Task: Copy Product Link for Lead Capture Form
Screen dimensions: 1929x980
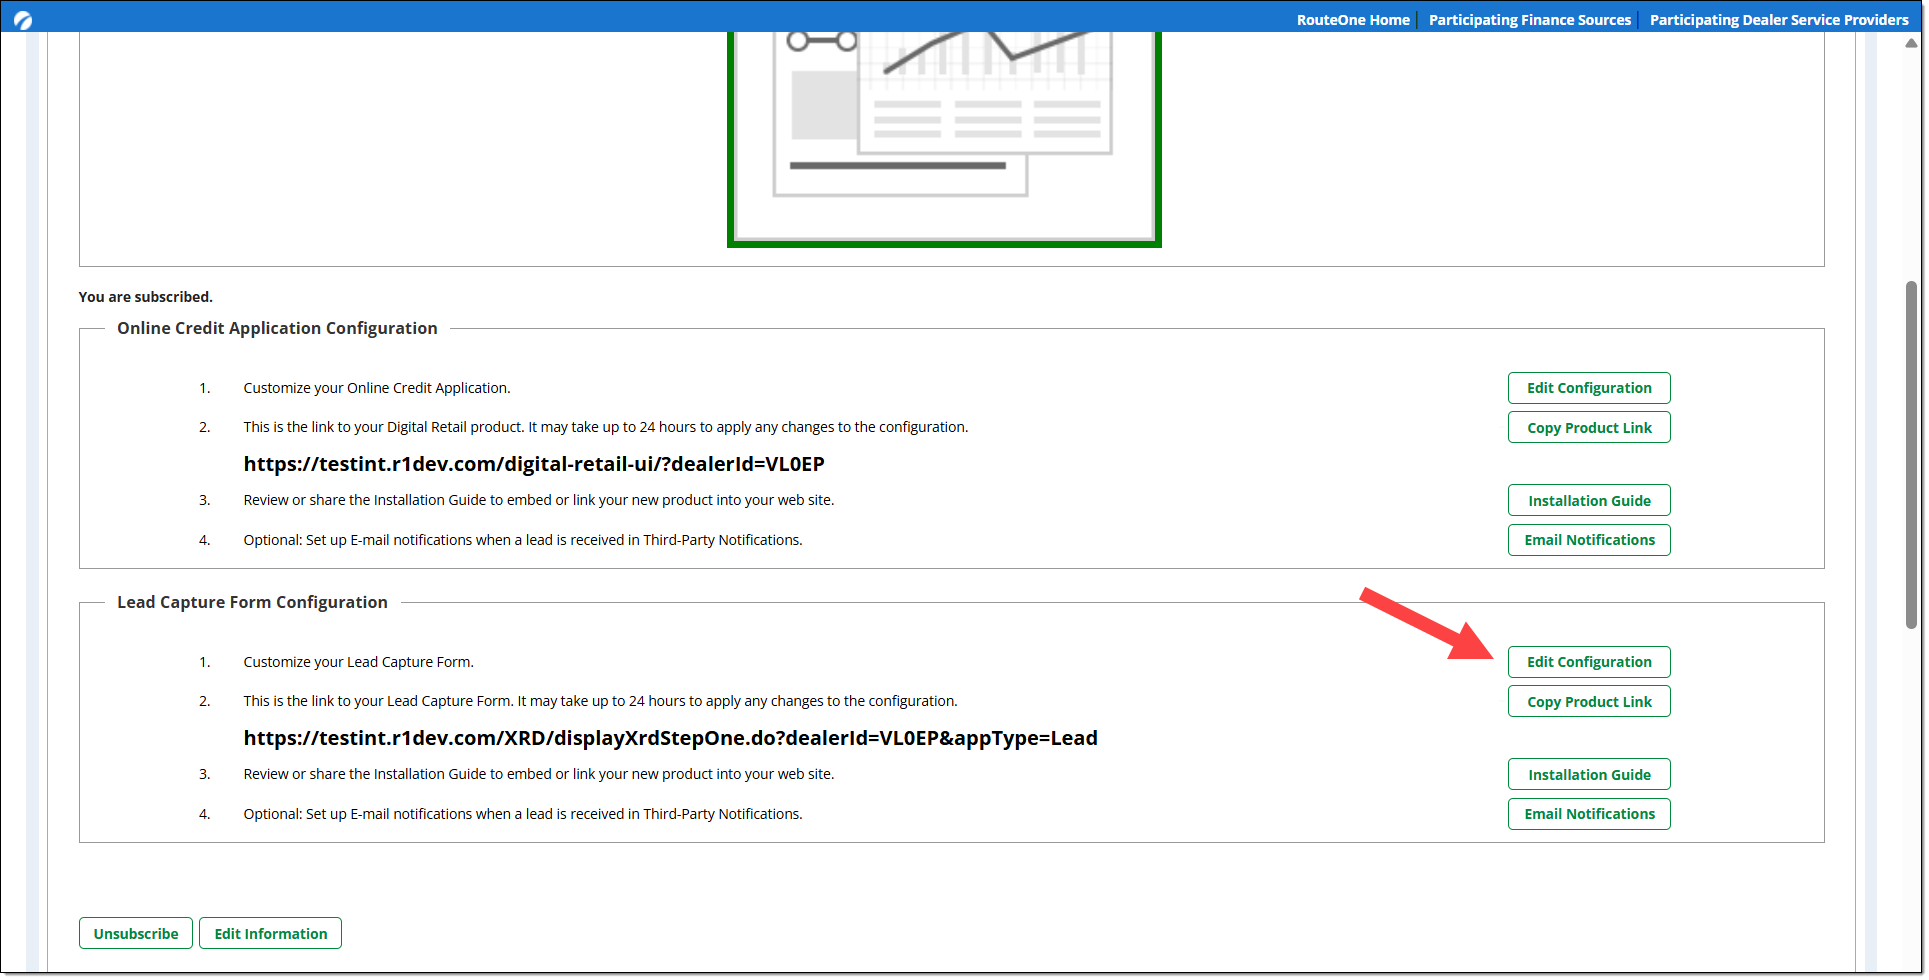Action: tap(1588, 702)
